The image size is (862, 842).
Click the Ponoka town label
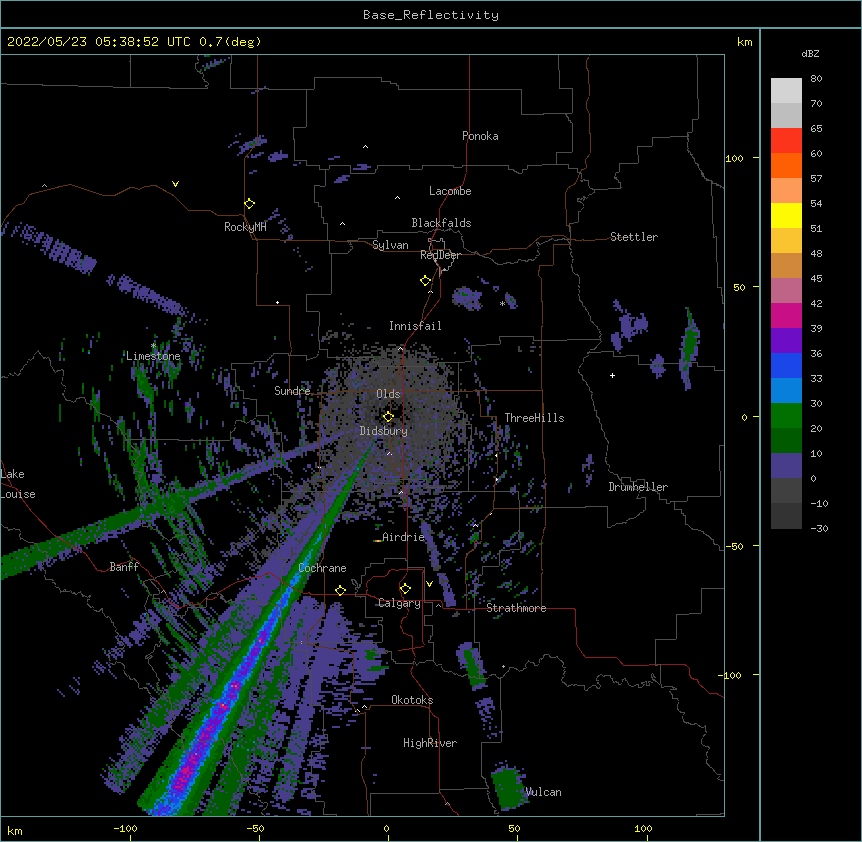480,136
